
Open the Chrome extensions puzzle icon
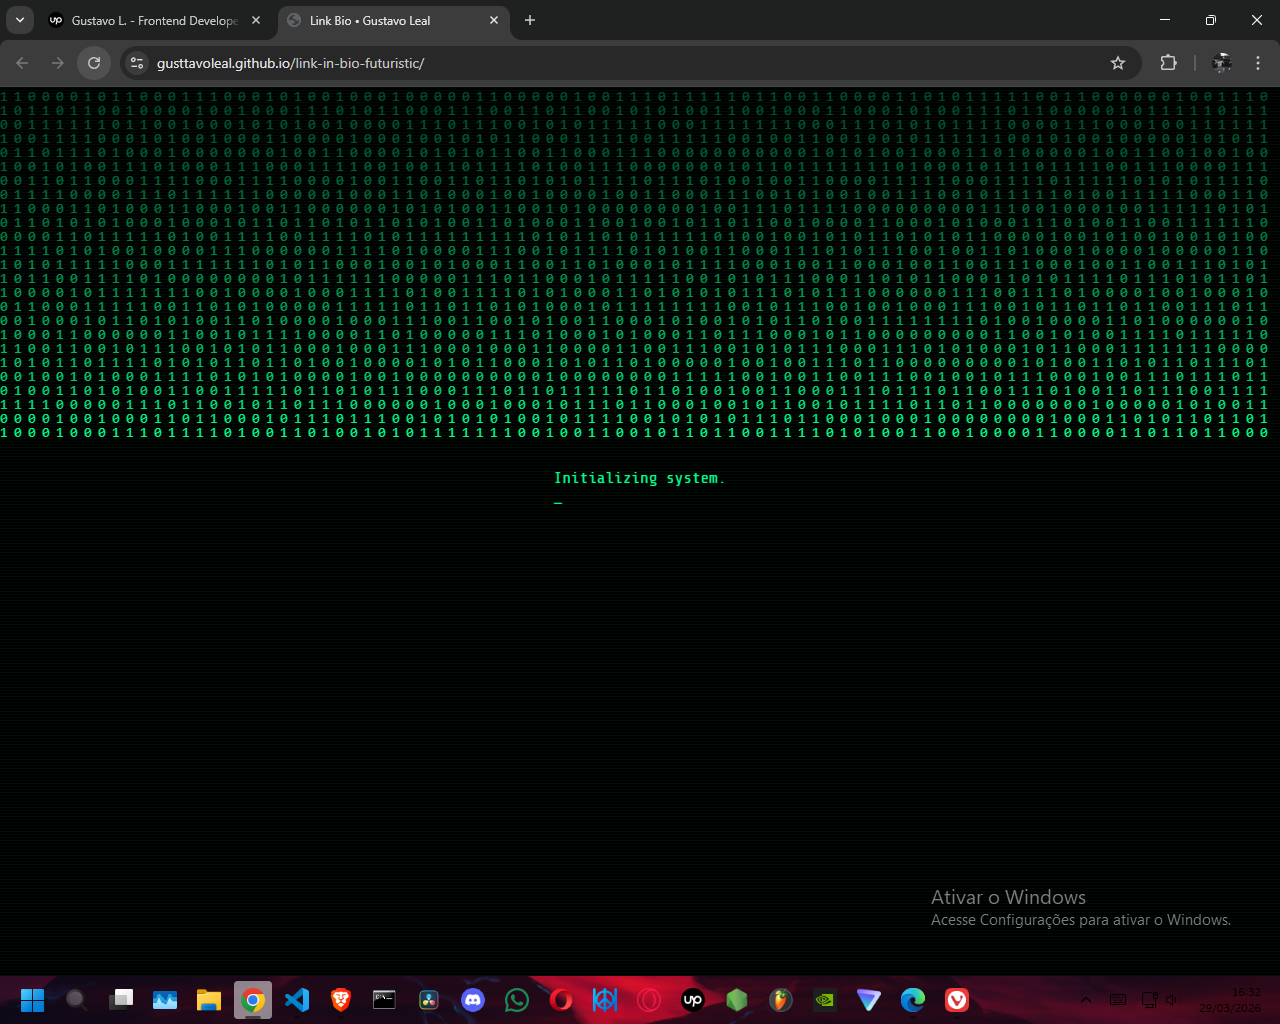1168,63
